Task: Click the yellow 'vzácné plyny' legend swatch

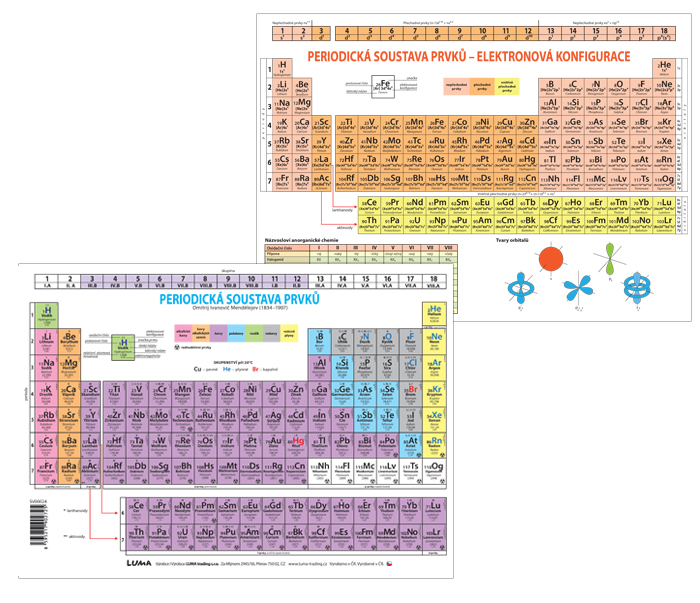Action: point(289,333)
